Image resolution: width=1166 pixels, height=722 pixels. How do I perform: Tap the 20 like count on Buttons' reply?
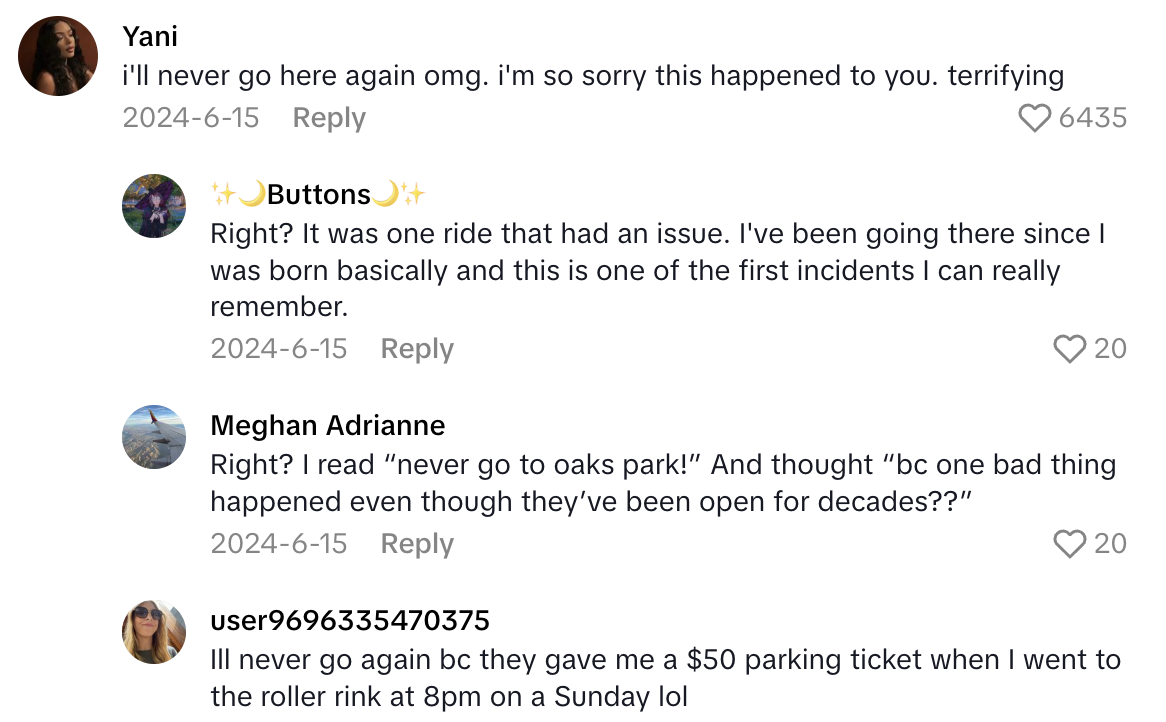point(1112,349)
